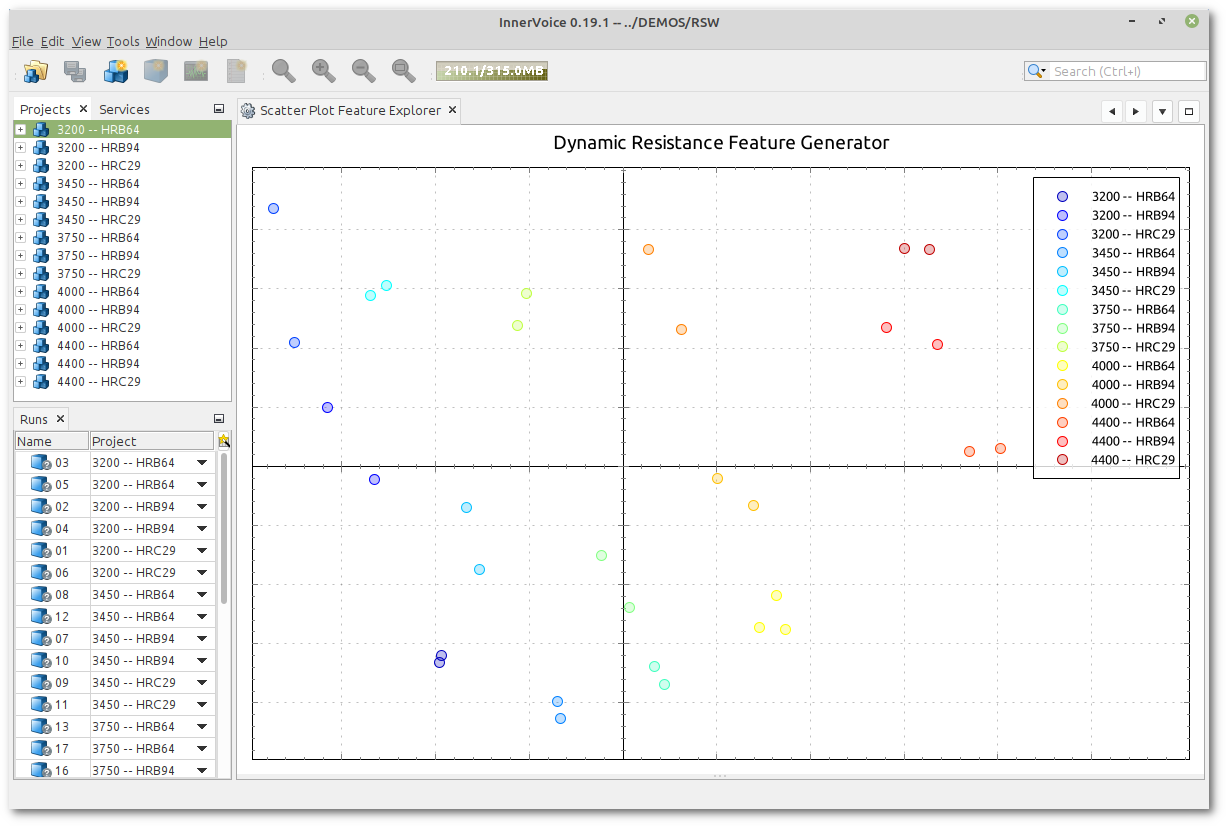Click the greyed waveform toolbar icon

(x=196, y=71)
